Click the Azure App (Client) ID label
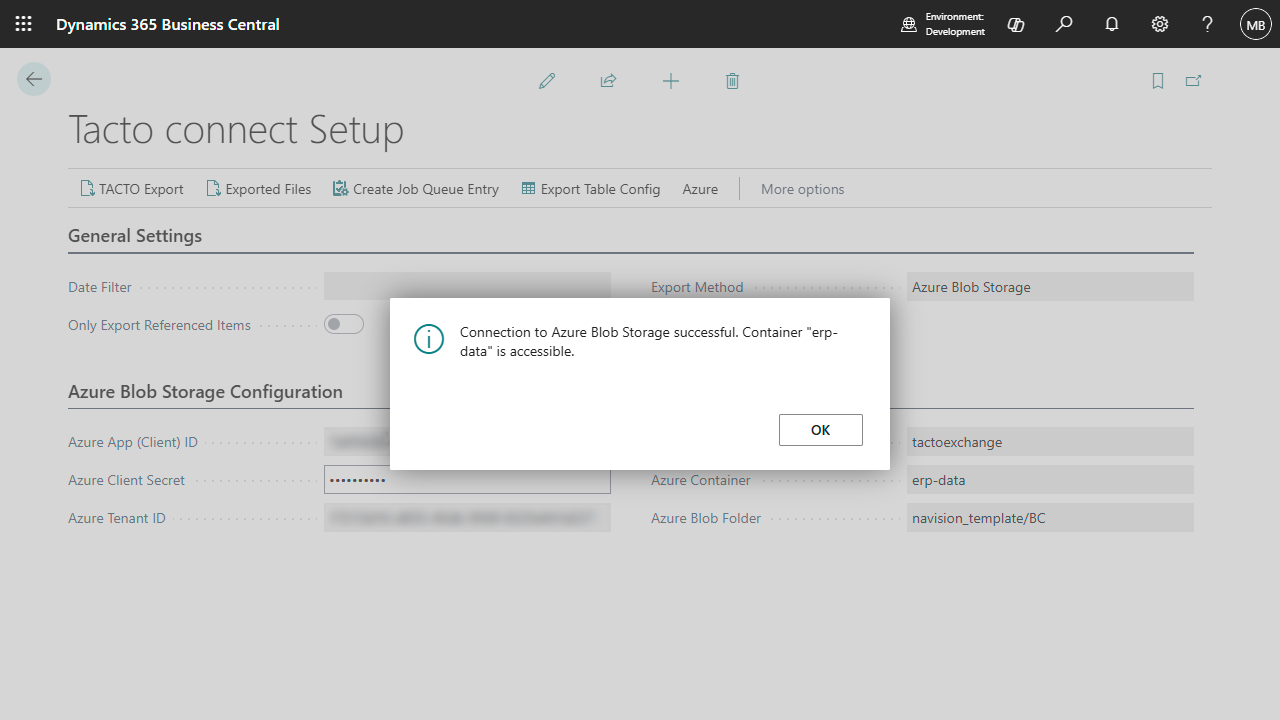The height and width of the screenshot is (720, 1280). coord(133,442)
